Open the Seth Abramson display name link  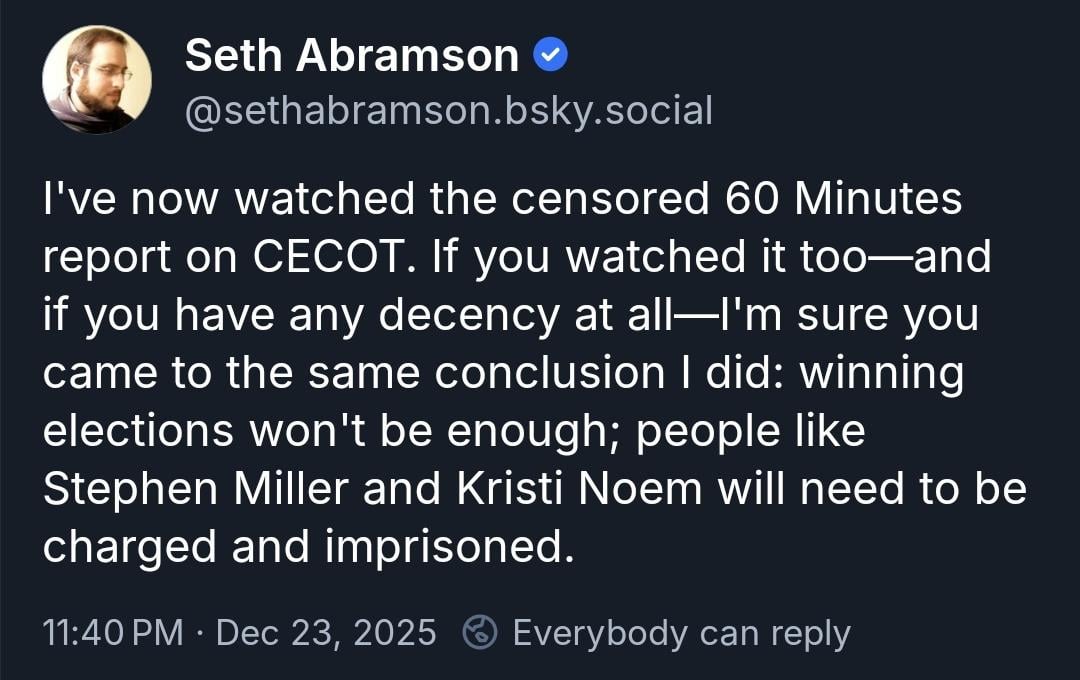pyautogui.click(x=352, y=57)
